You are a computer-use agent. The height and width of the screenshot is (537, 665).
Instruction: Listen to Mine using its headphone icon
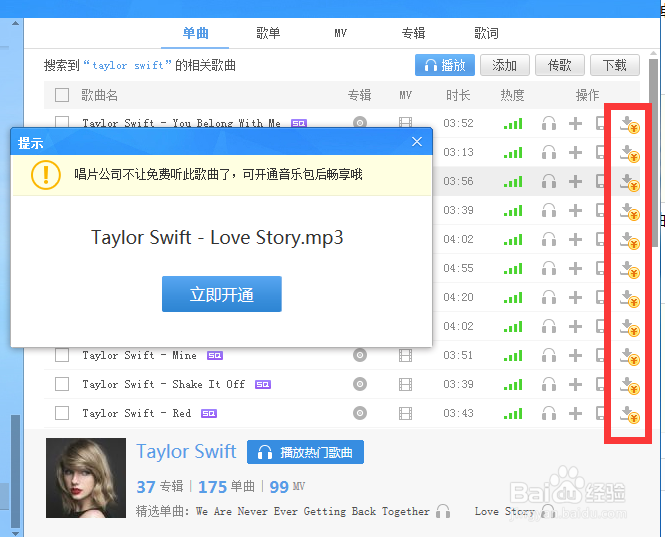point(549,355)
